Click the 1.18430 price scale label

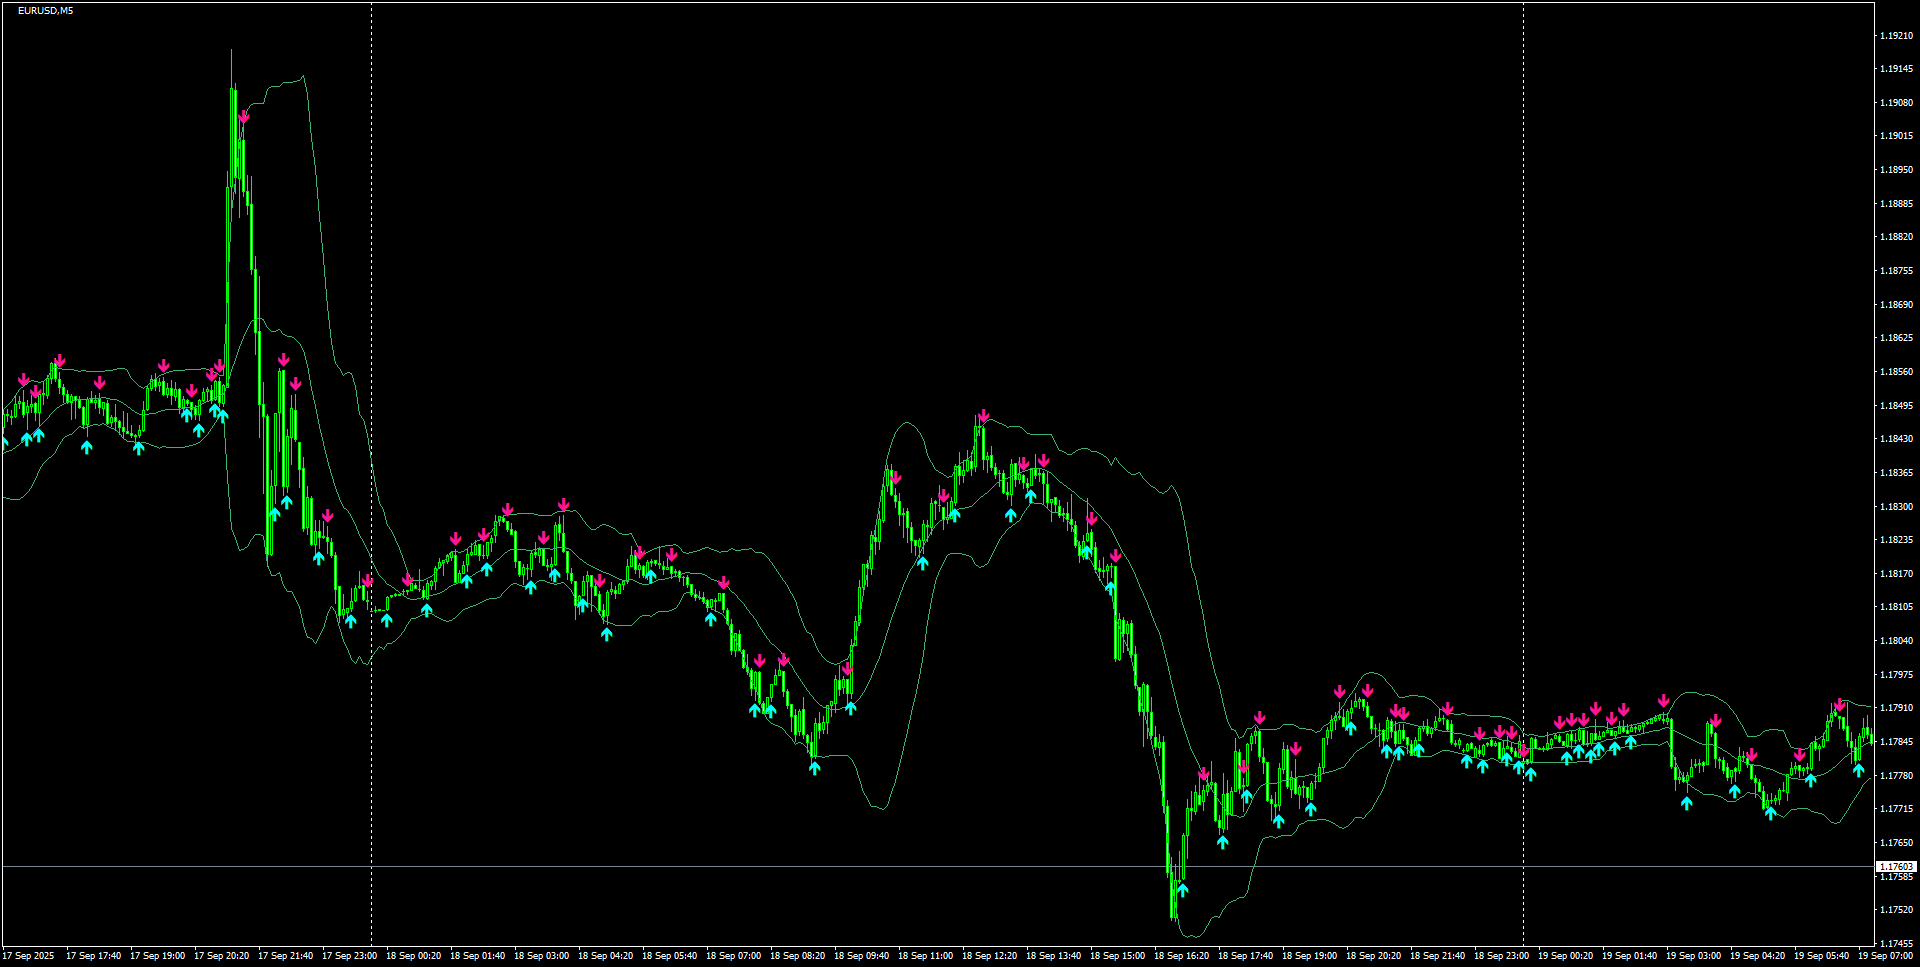[1896, 439]
